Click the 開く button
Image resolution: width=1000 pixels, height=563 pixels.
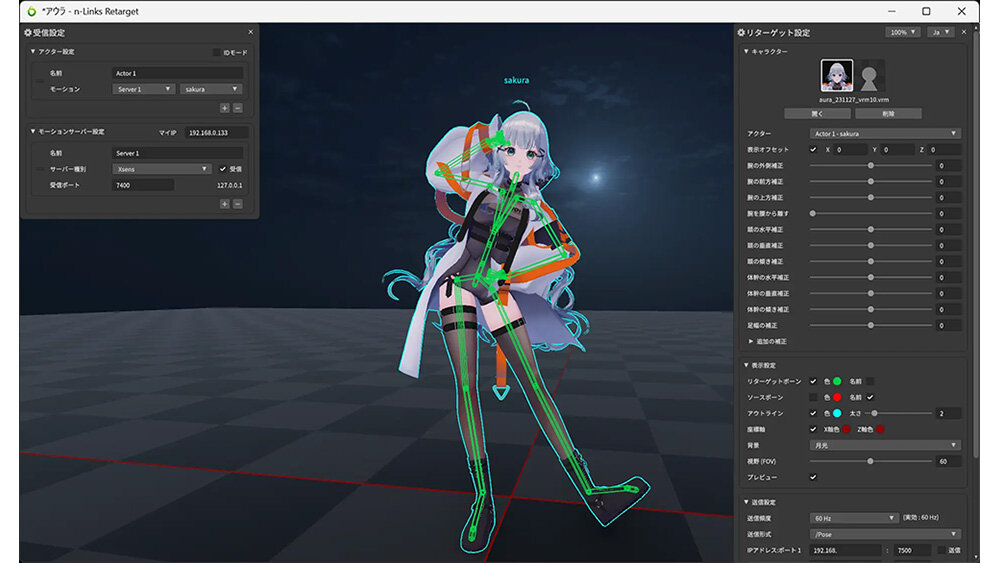point(817,114)
